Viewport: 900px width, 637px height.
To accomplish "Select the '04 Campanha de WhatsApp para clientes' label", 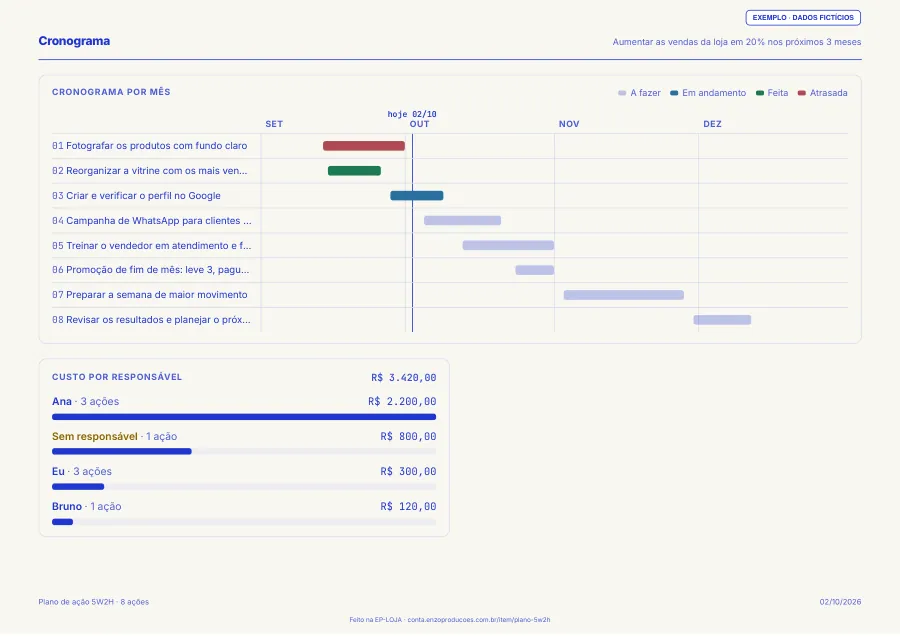I will tap(152, 220).
